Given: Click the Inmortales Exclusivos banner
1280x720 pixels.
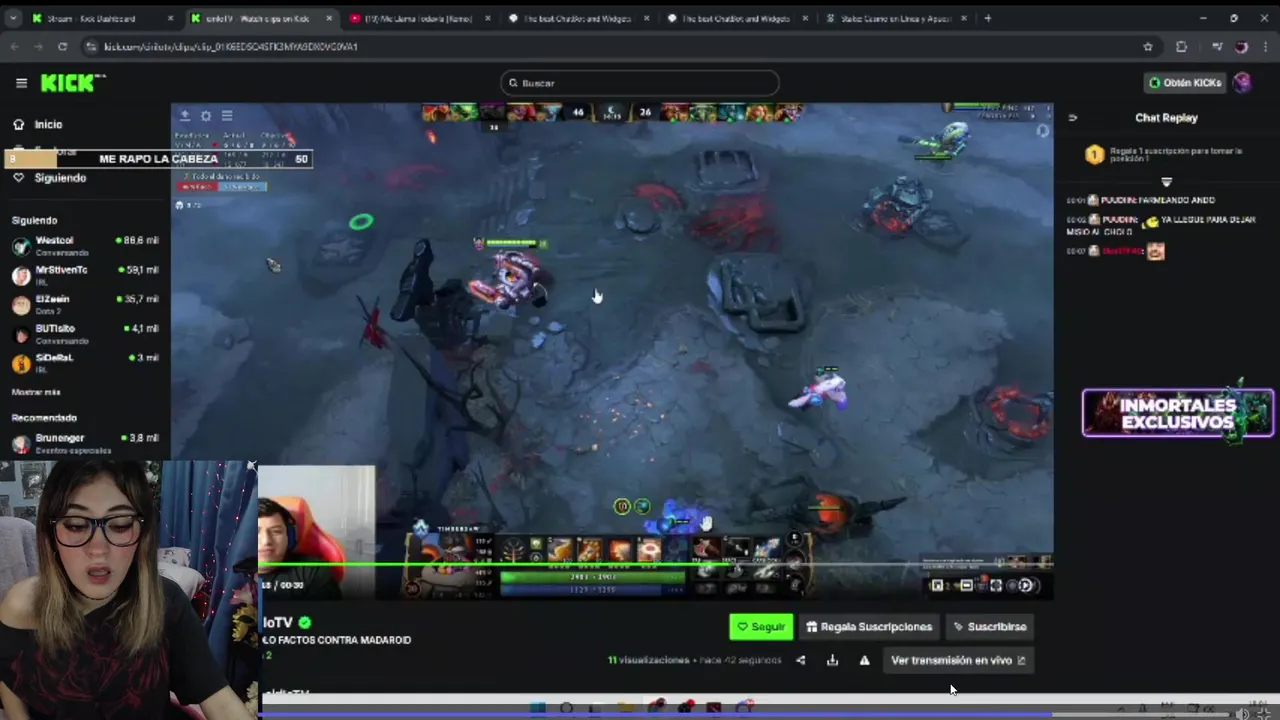Looking at the screenshot, I should (x=1178, y=413).
